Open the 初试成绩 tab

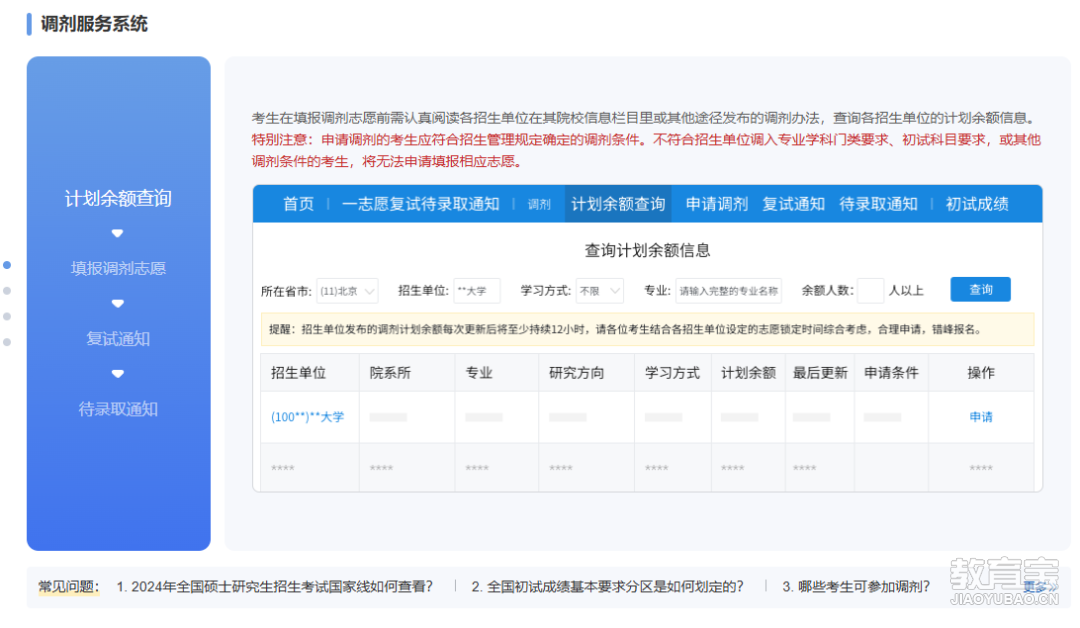coord(977,204)
